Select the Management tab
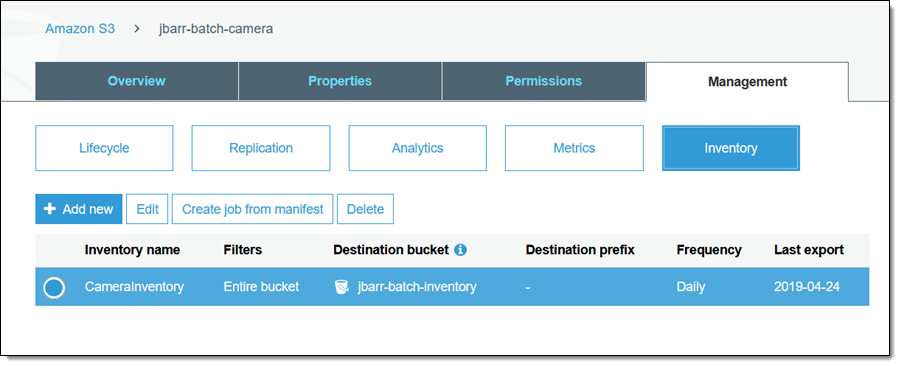Viewport: 900px width, 366px height. point(747,81)
